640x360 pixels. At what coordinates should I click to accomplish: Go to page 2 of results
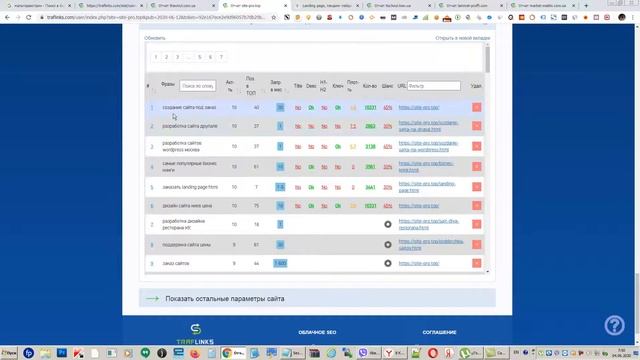(x=166, y=57)
